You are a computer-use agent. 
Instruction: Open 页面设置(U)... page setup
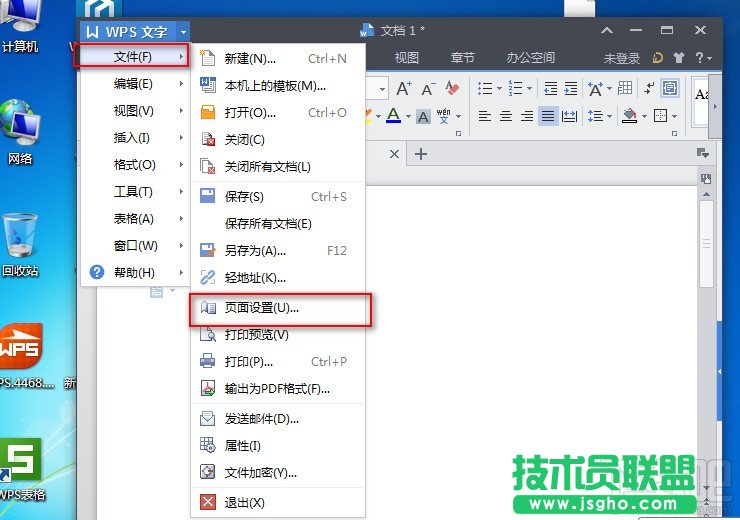(278, 308)
